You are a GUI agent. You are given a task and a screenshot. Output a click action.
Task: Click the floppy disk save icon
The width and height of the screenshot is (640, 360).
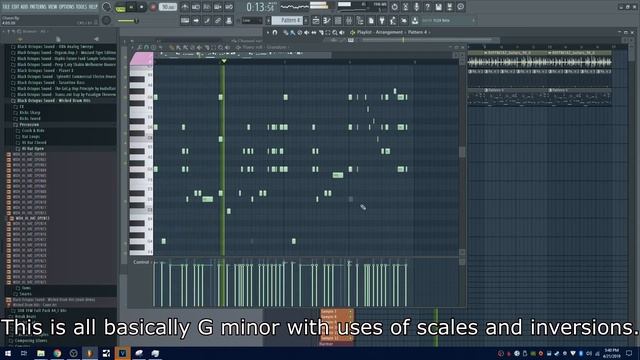coord(438,7)
